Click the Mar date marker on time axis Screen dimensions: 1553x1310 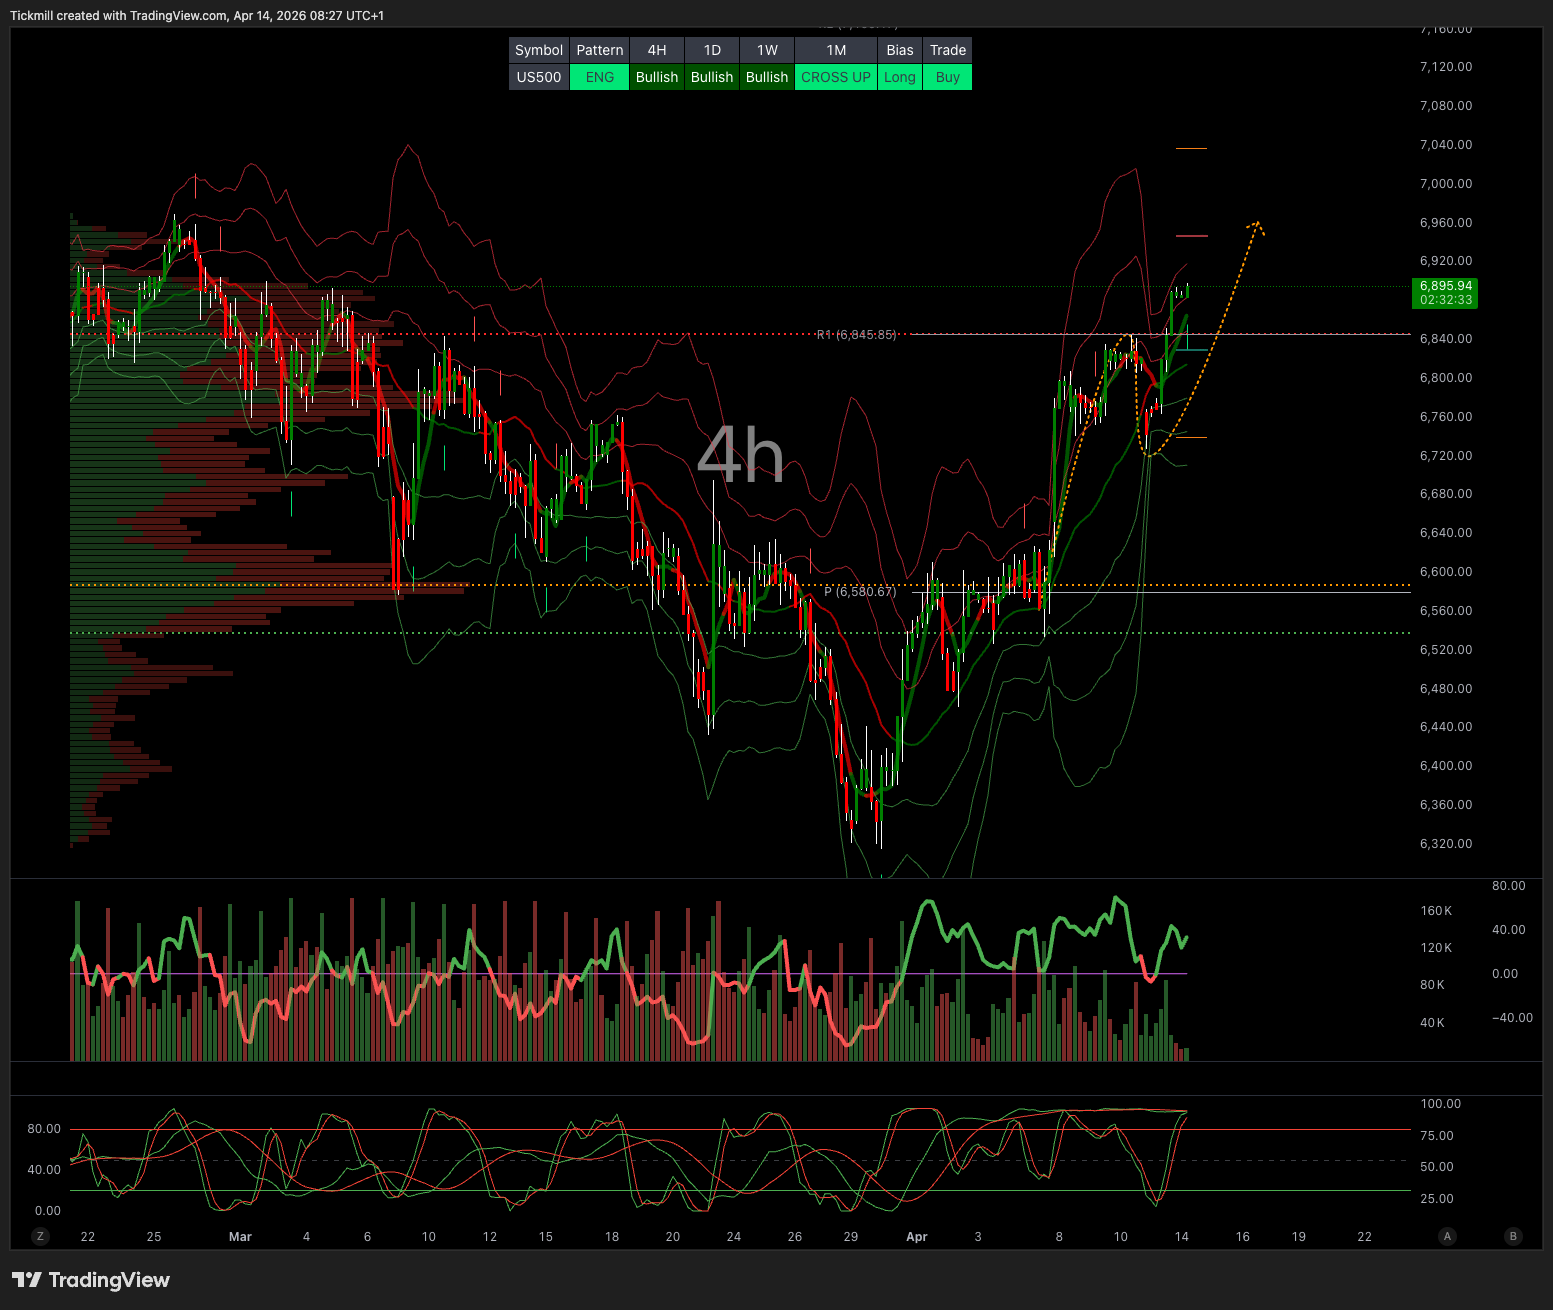pos(240,1237)
